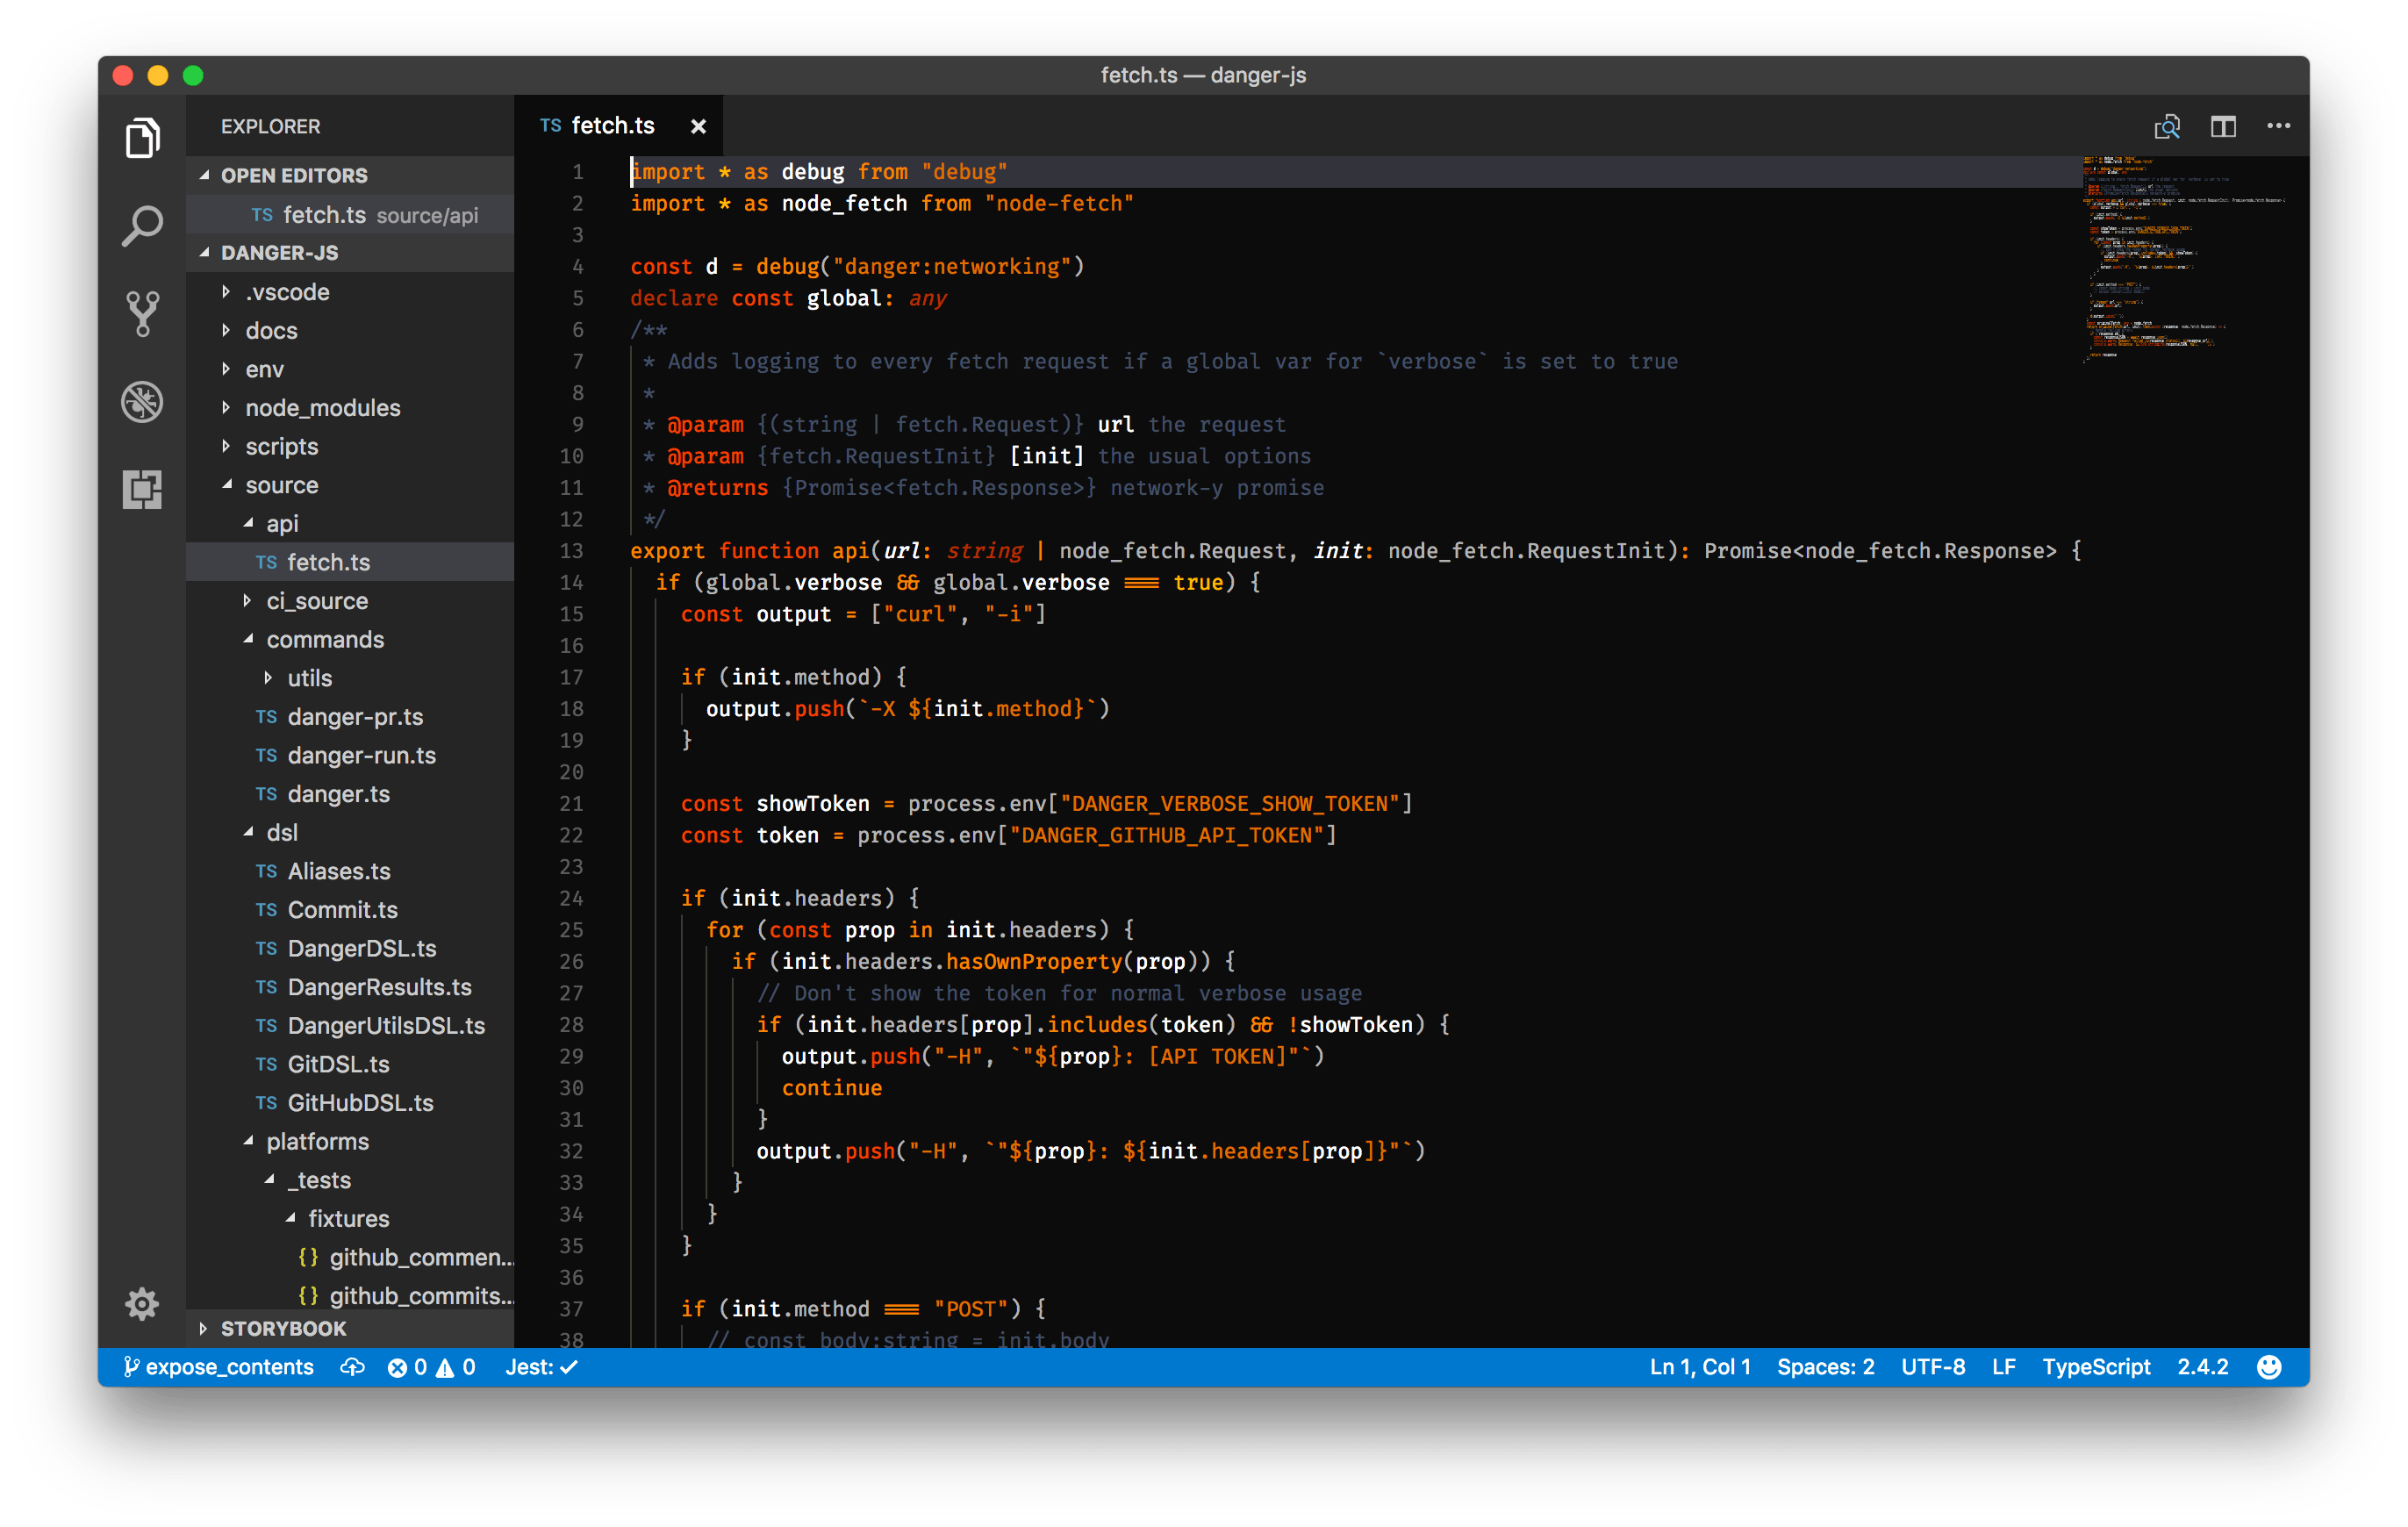Viewport: 2408px width, 1527px height.
Task: Open the Source Control view
Action: pos(141,313)
